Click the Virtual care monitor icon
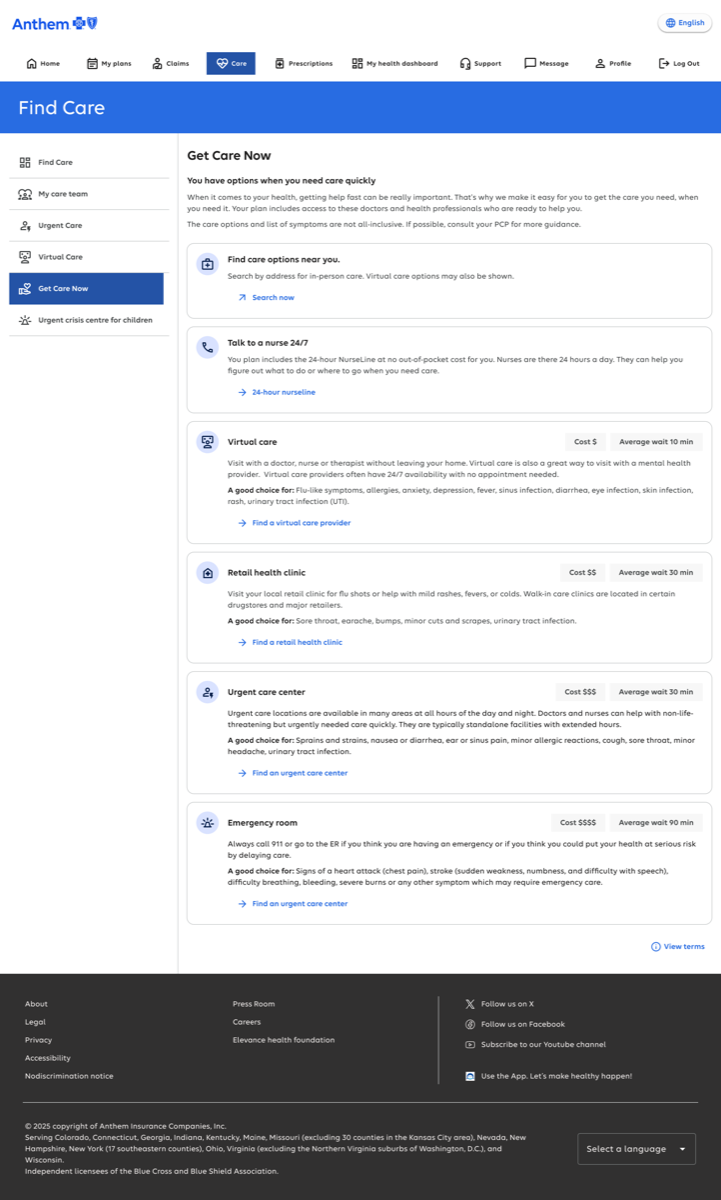The image size is (721, 1200). pyautogui.click(x=207, y=441)
